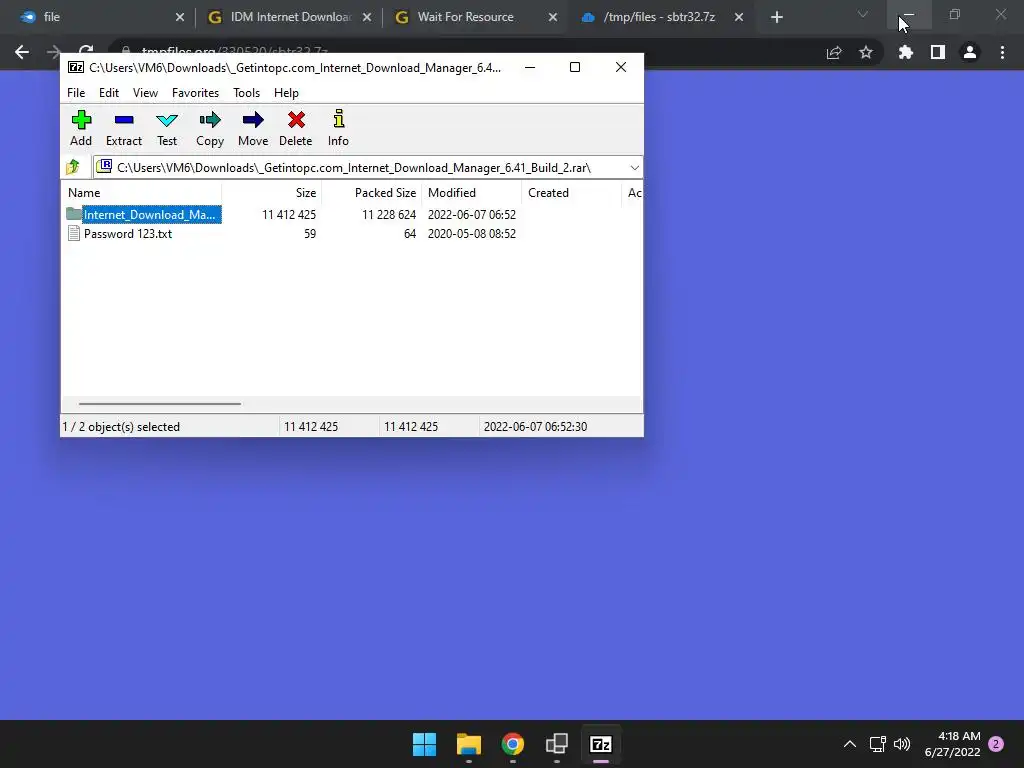
Task: Click the size value 59 cell
Action: [x=310, y=234]
